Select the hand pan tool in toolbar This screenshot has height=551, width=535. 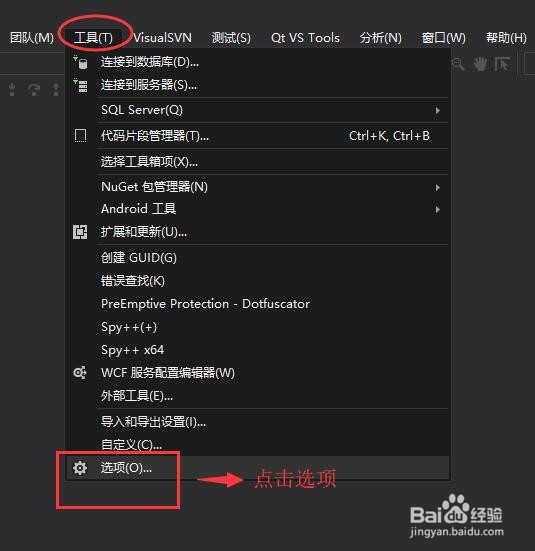480,64
